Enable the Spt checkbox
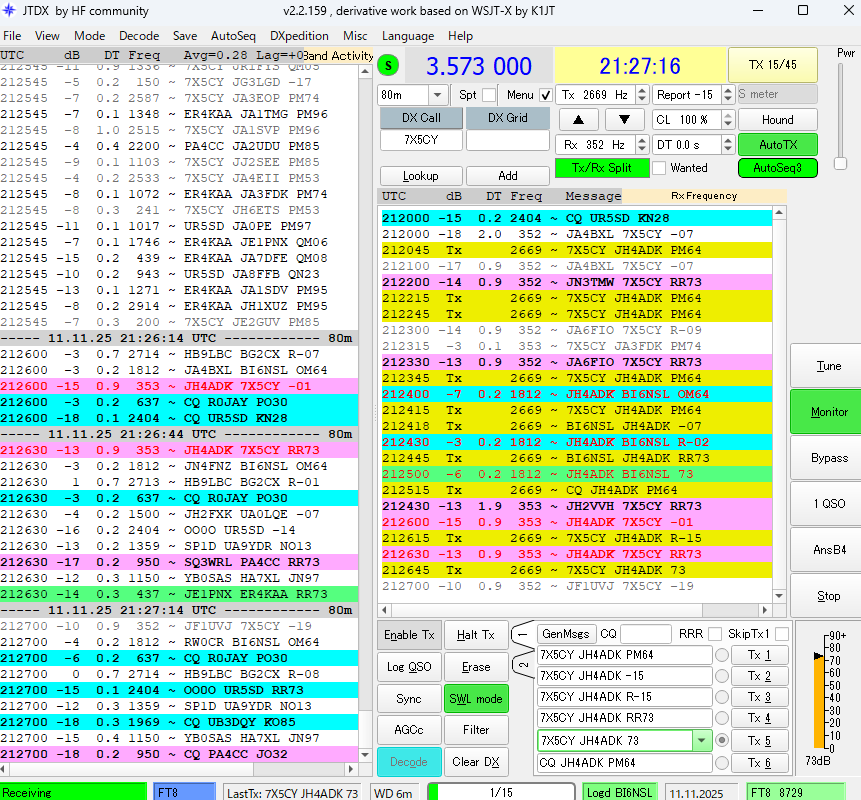 [488, 95]
